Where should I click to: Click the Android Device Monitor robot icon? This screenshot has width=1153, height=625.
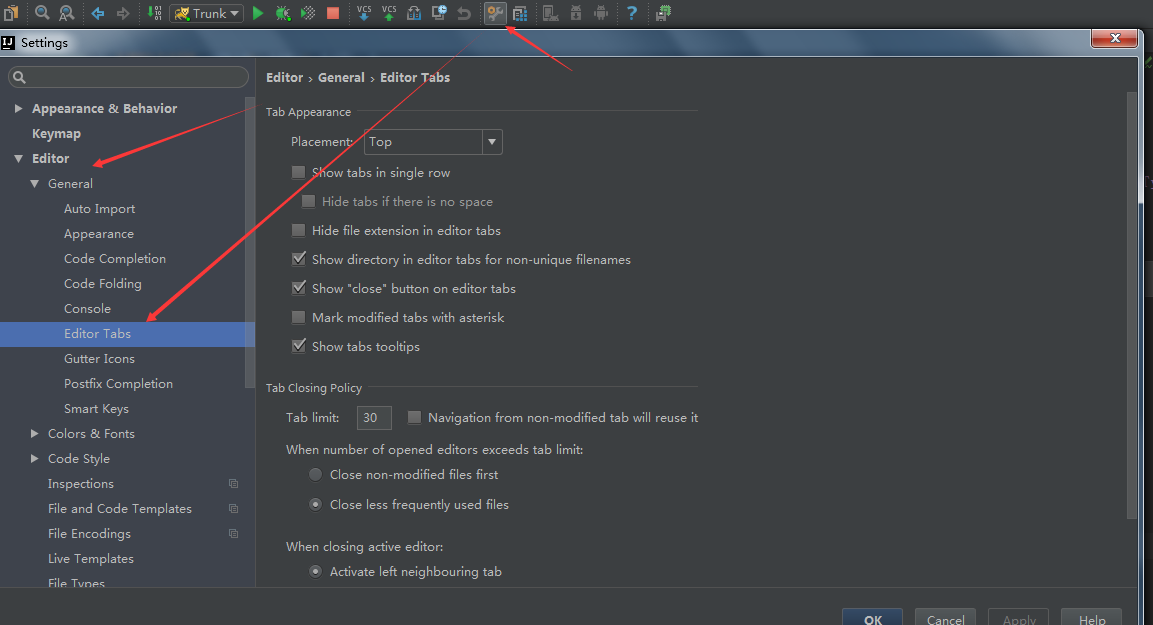[601, 13]
